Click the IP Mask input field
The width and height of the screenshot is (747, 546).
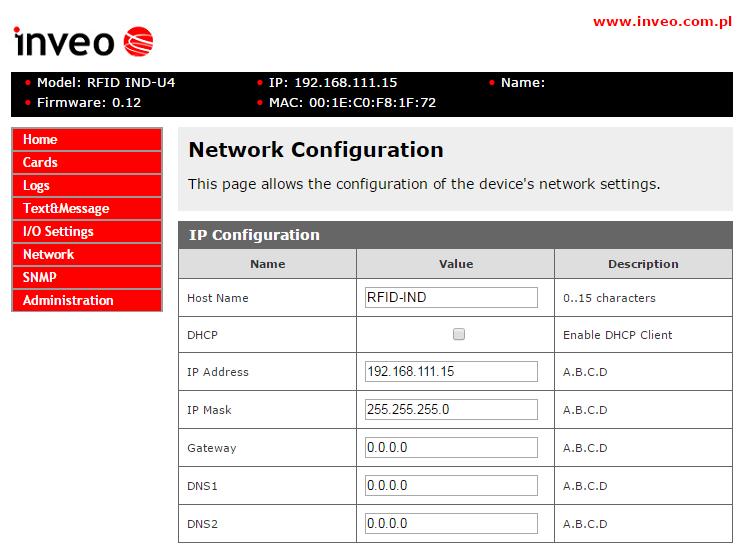tap(451, 409)
